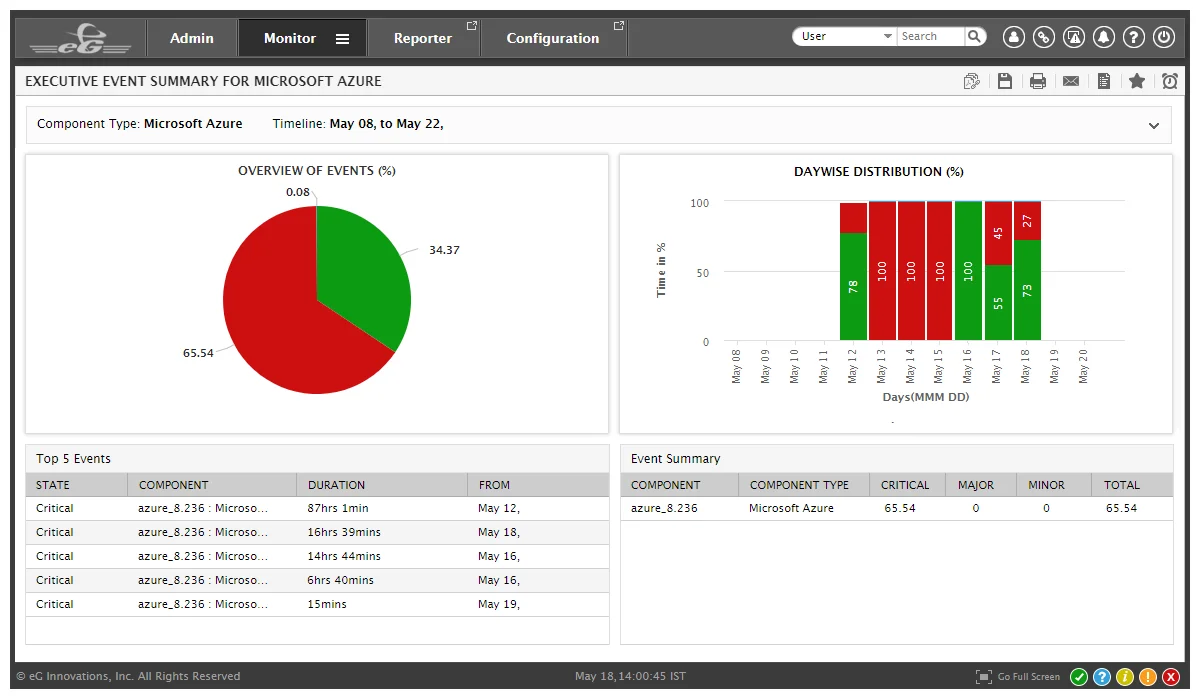1200x699 pixels.
Task: Click the green May 12 bar segment
Action: coord(853,287)
